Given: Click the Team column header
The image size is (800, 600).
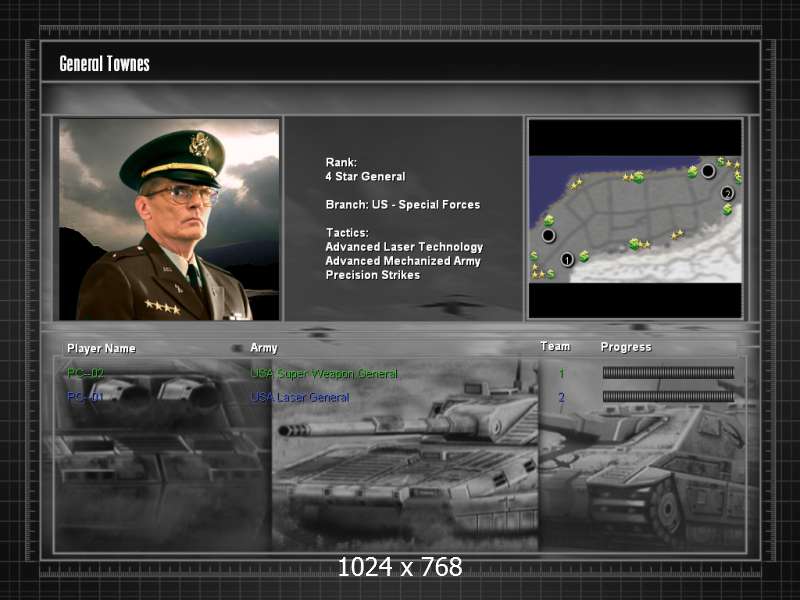Looking at the screenshot, I should coord(555,346).
